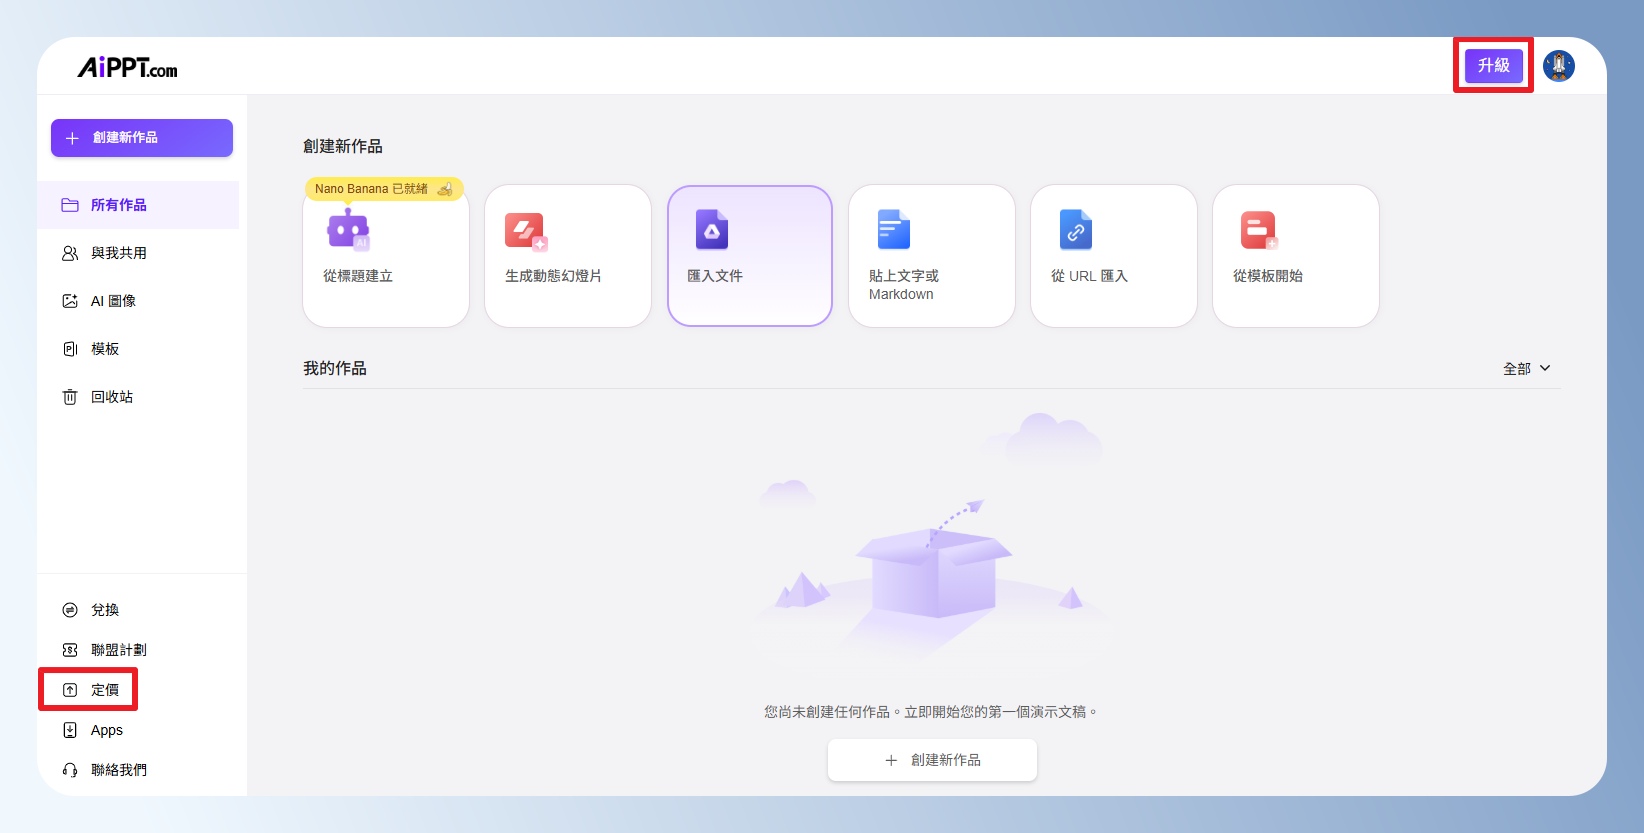Image resolution: width=1644 pixels, height=833 pixels.
Task: Click the 從模板開始 template icon
Action: (1258, 230)
